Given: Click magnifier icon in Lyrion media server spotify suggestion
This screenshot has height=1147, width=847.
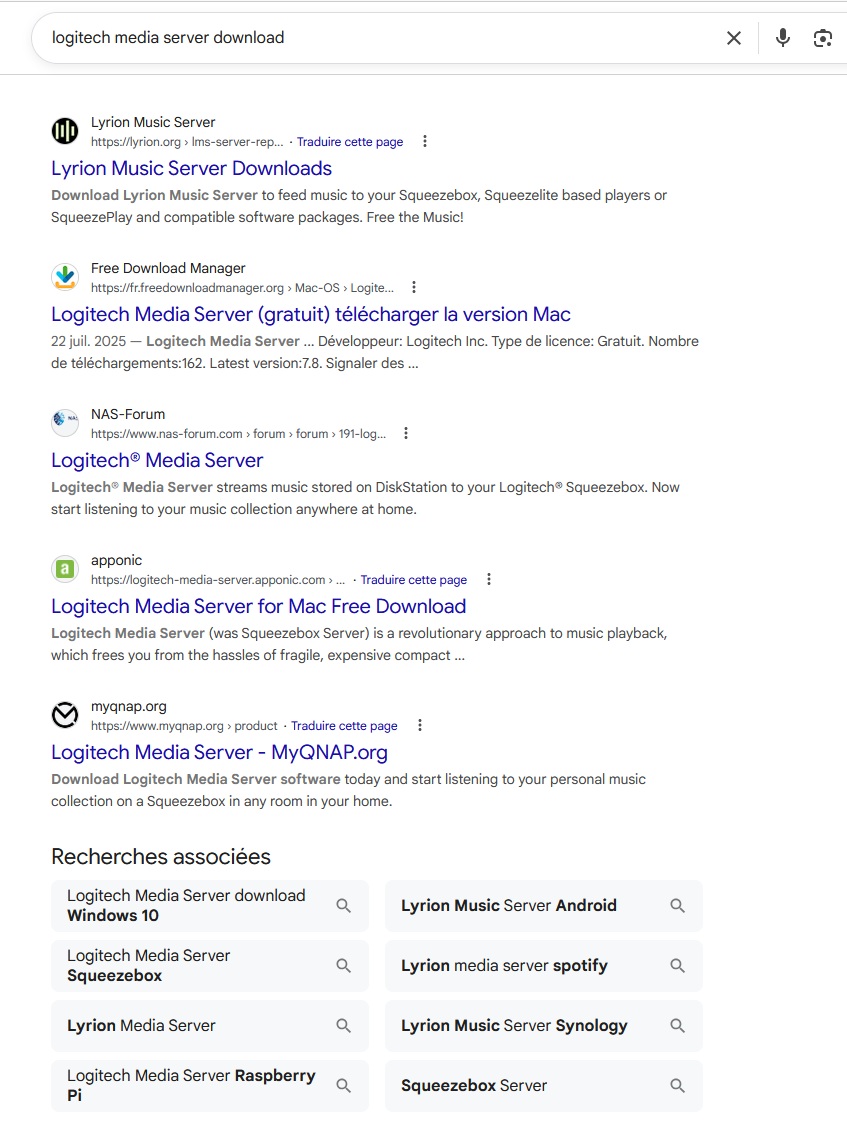Looking at the screenshot, I should point(677,966).
